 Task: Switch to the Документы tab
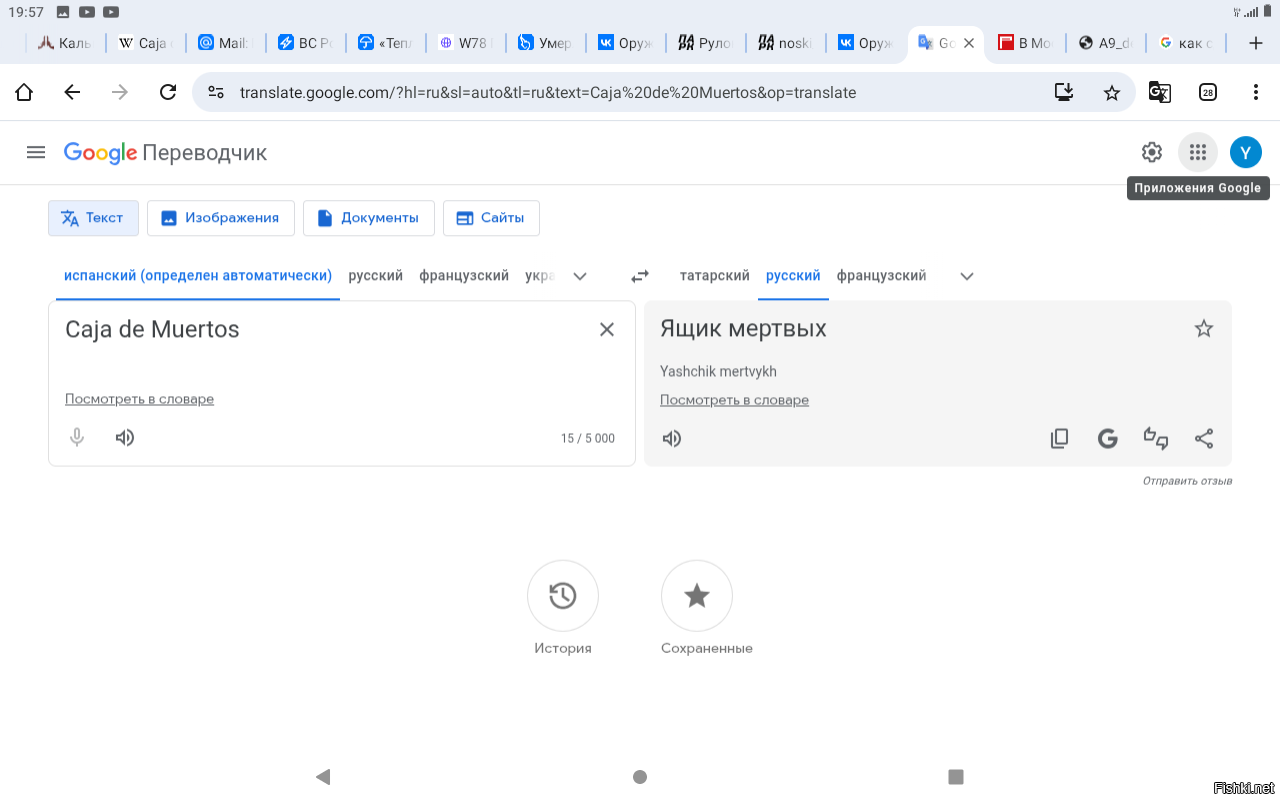pos(368,217)
